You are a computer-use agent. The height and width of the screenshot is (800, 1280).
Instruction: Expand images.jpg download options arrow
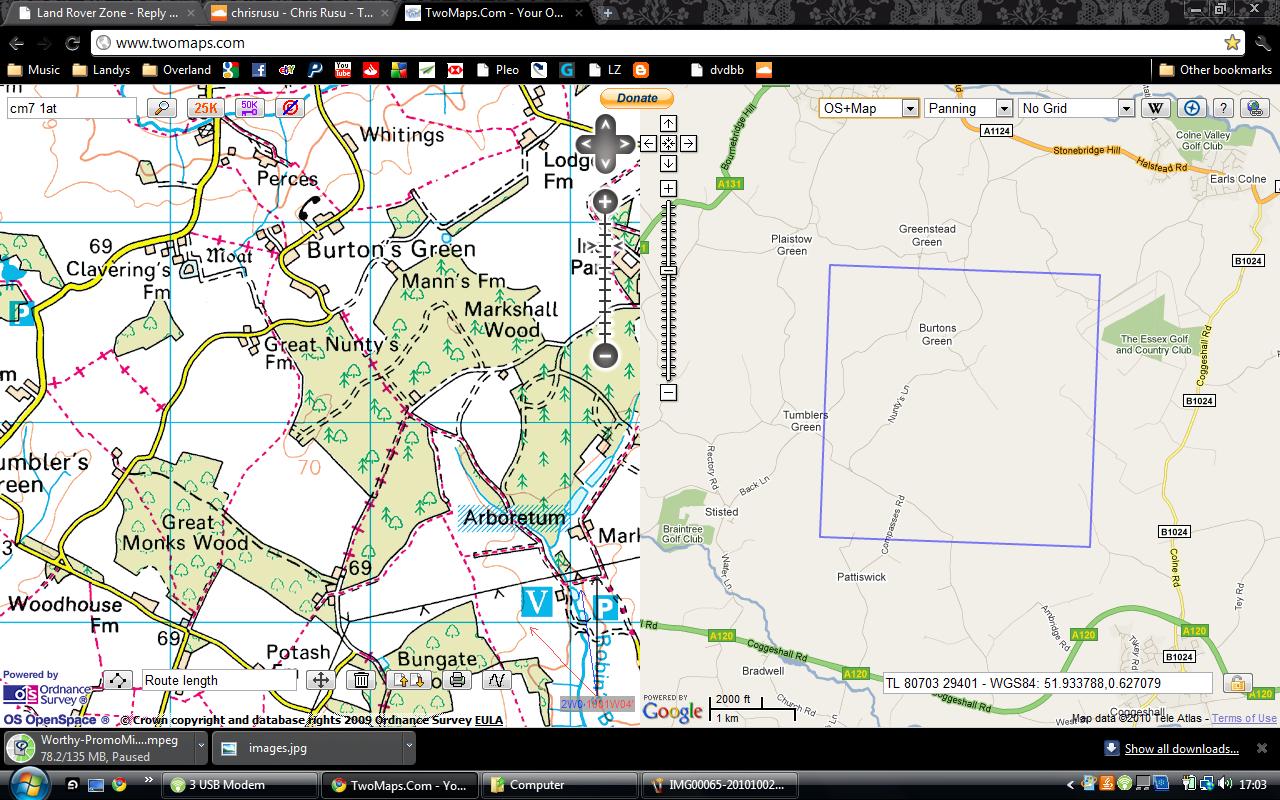408,747
